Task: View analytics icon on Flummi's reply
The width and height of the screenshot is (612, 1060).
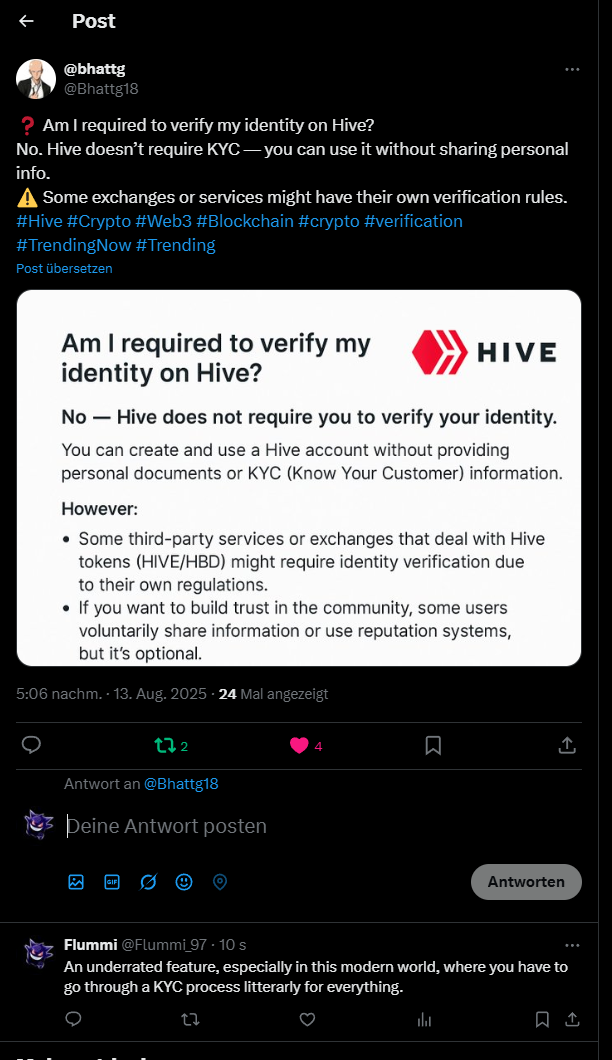Action: point(424,1019)
